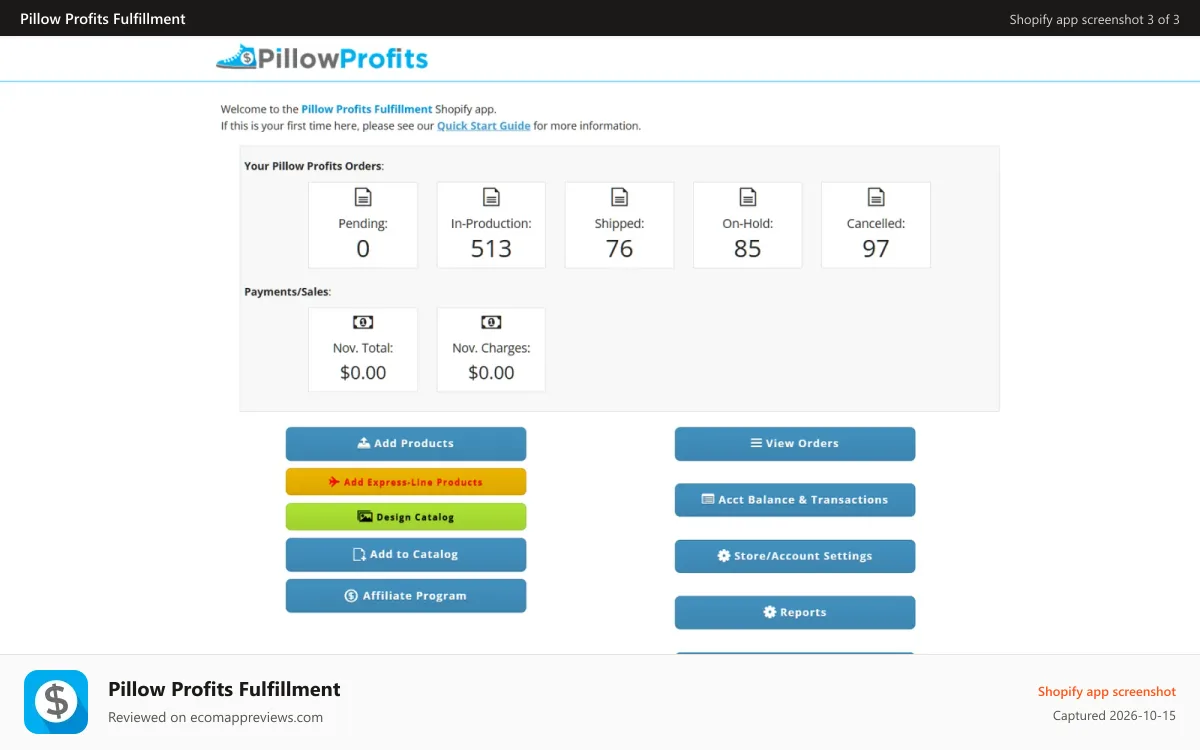
Task: Click the View Orders button
Action: tap(795, 444)
